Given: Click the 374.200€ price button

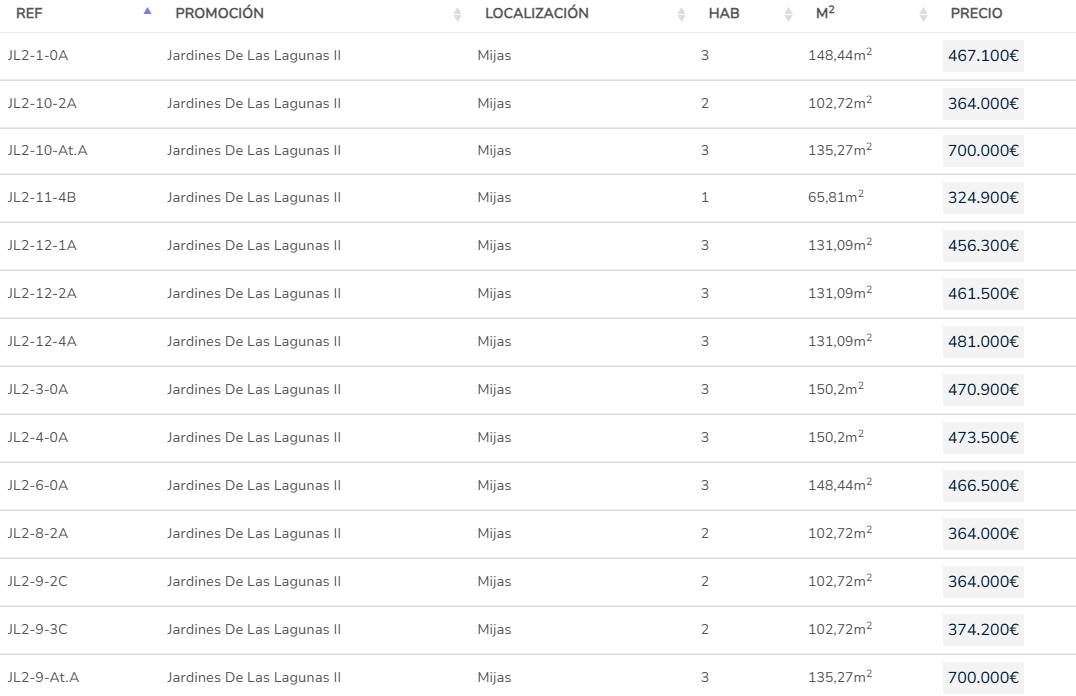Looking at the screenshot, I should click(983, 629).
